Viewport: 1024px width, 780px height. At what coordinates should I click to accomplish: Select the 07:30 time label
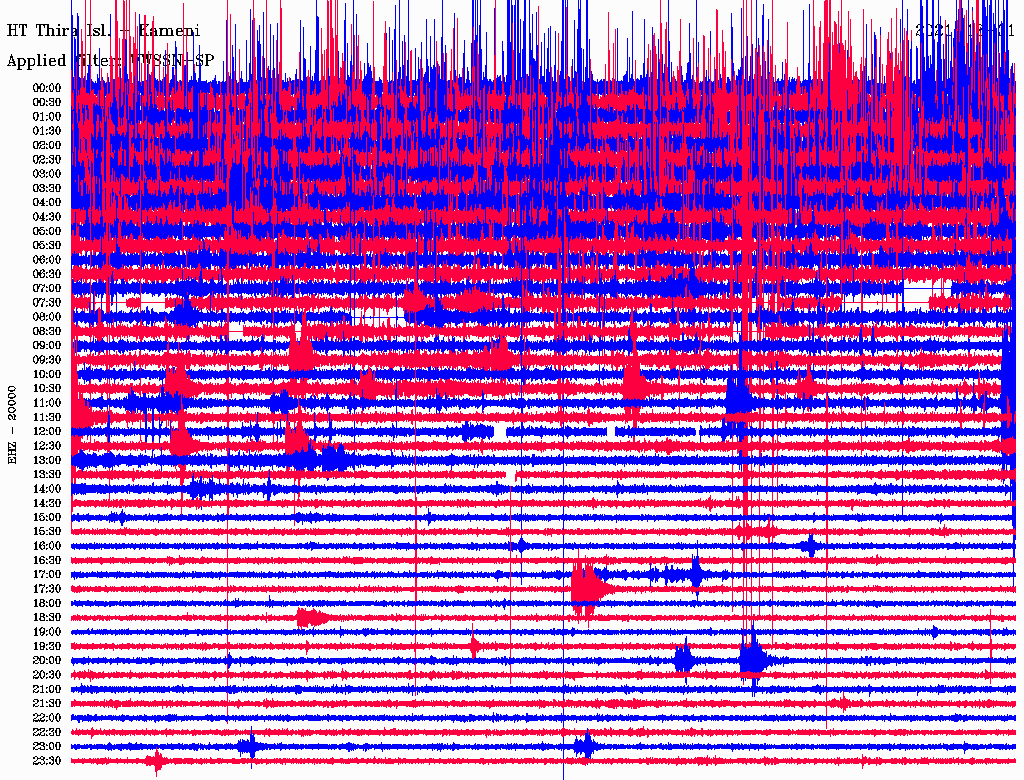pyautogui.click(x=47, y=303)
